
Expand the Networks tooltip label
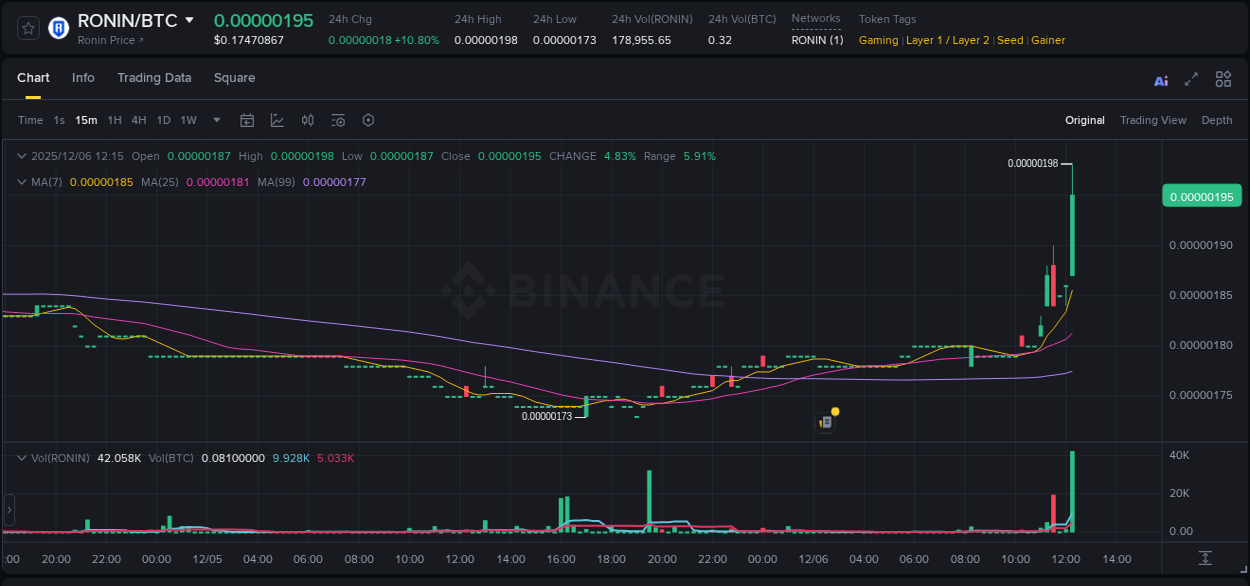(816, 18)
